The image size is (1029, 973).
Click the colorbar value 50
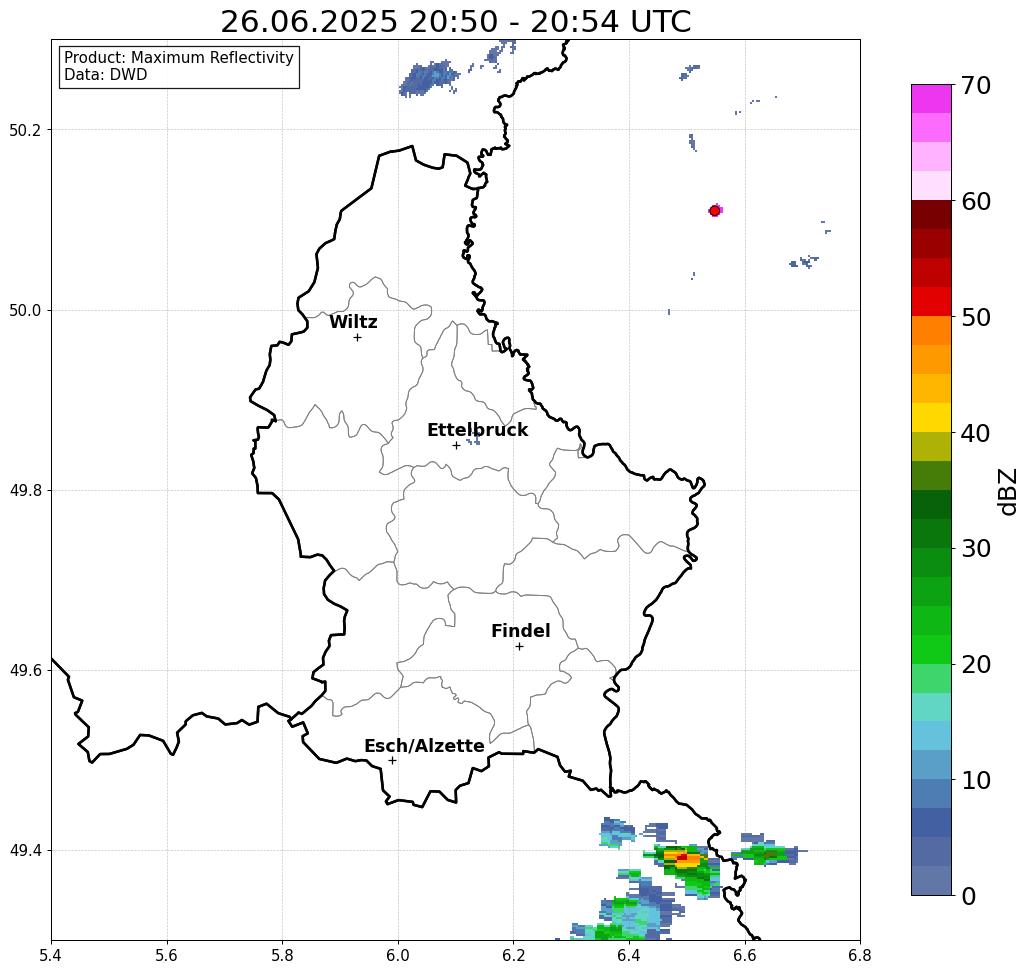[x=975, y=317]
